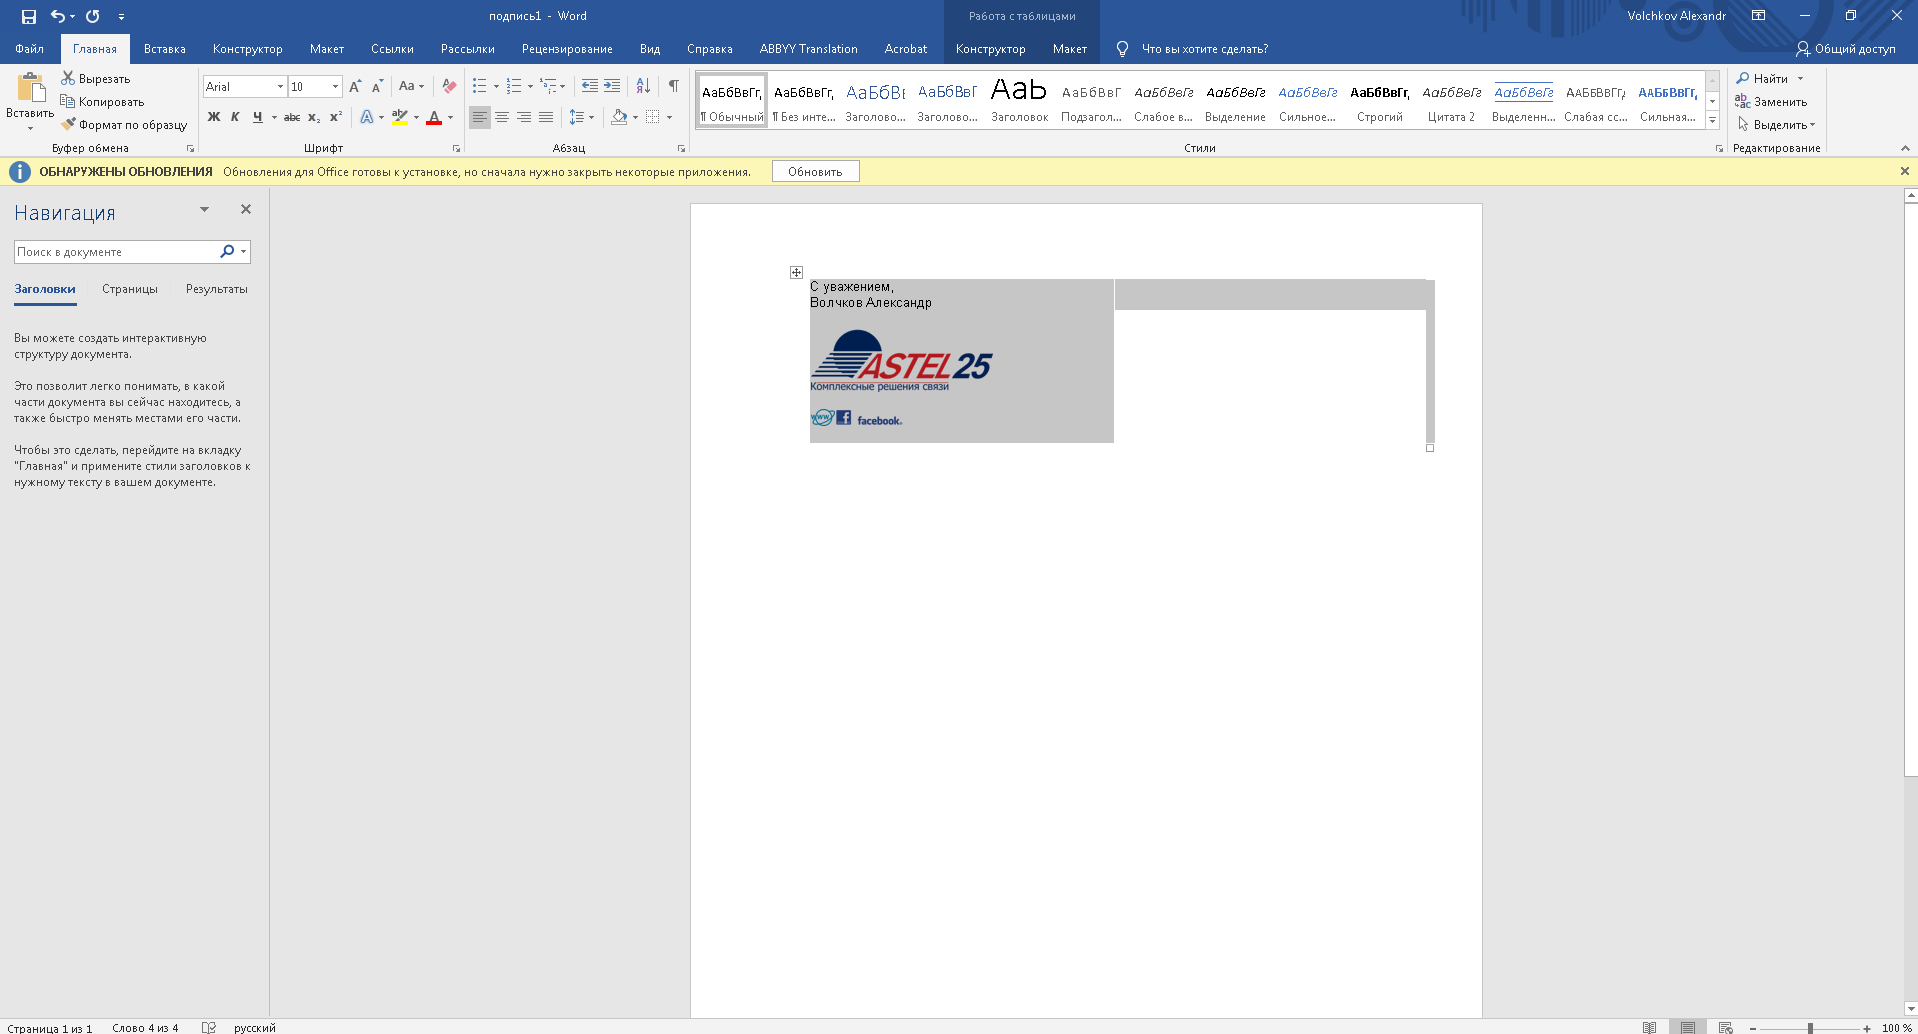Open Выделить (Select) dropdown

click(x=1776, y=124)
